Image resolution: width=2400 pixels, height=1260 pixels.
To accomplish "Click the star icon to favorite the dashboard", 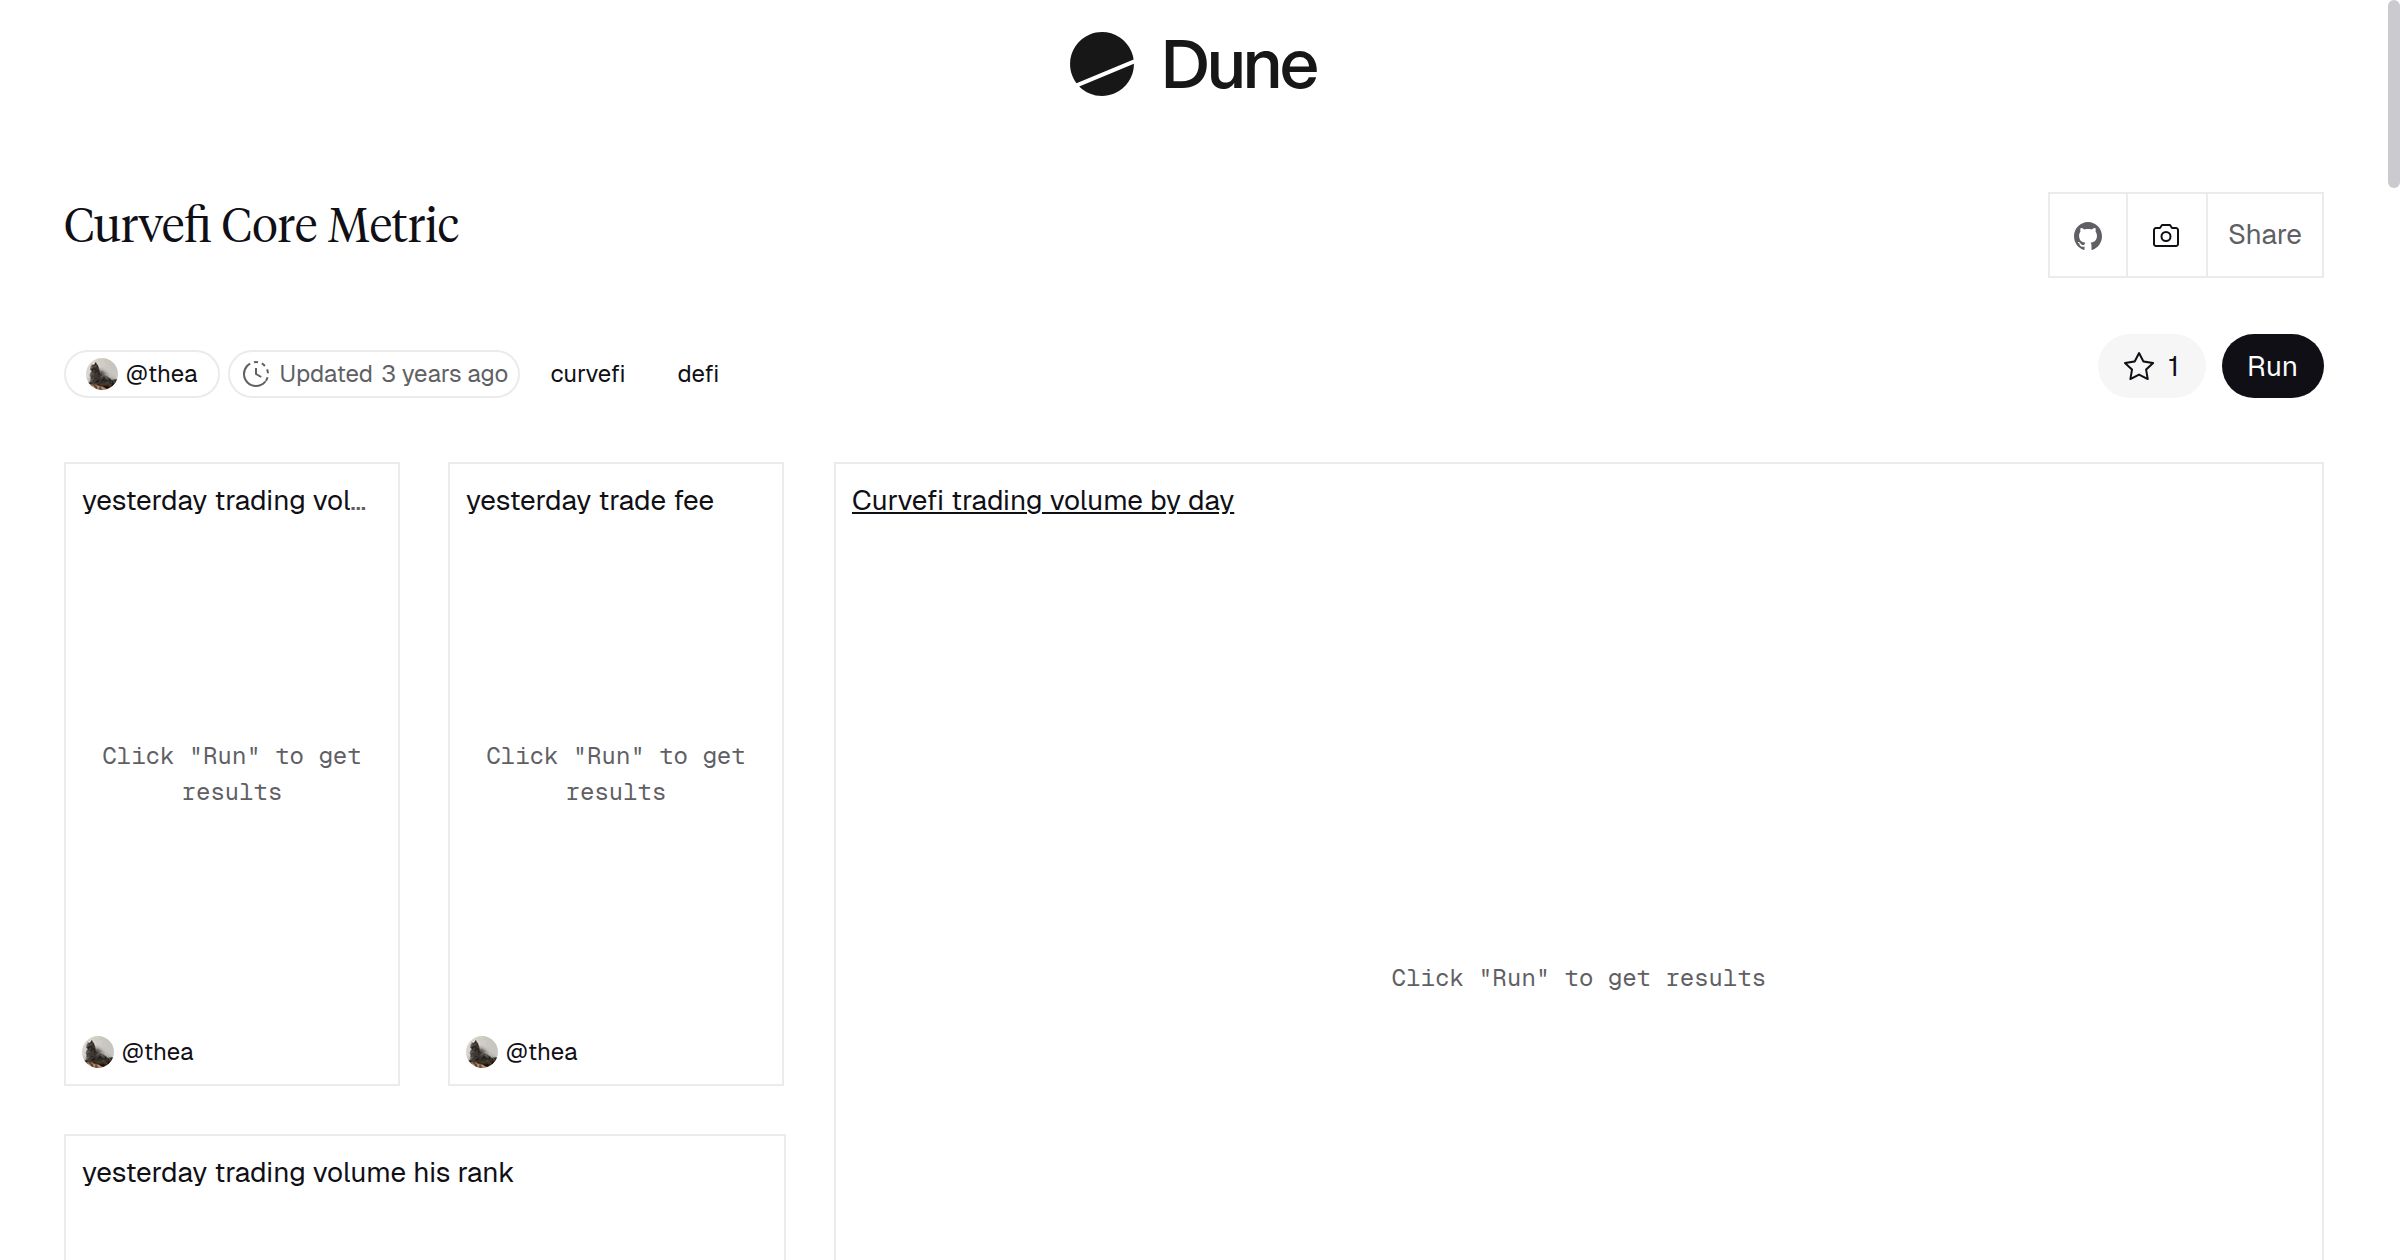I will pyautogui.click(x=2137, y=365).
